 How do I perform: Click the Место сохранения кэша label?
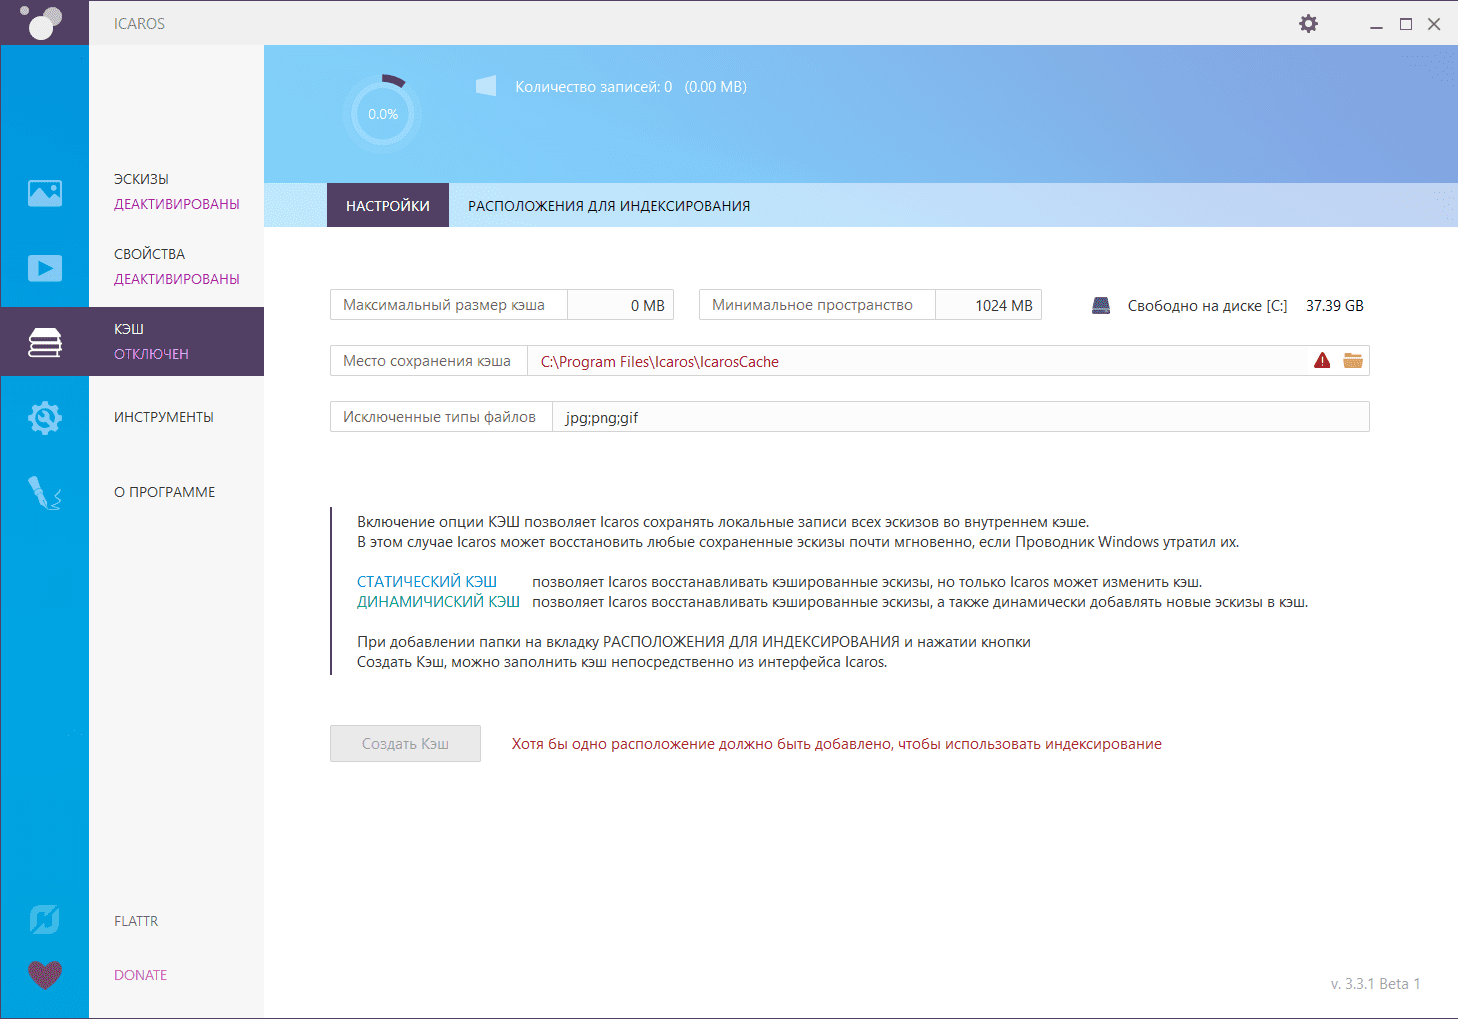(x=427, y=361)
